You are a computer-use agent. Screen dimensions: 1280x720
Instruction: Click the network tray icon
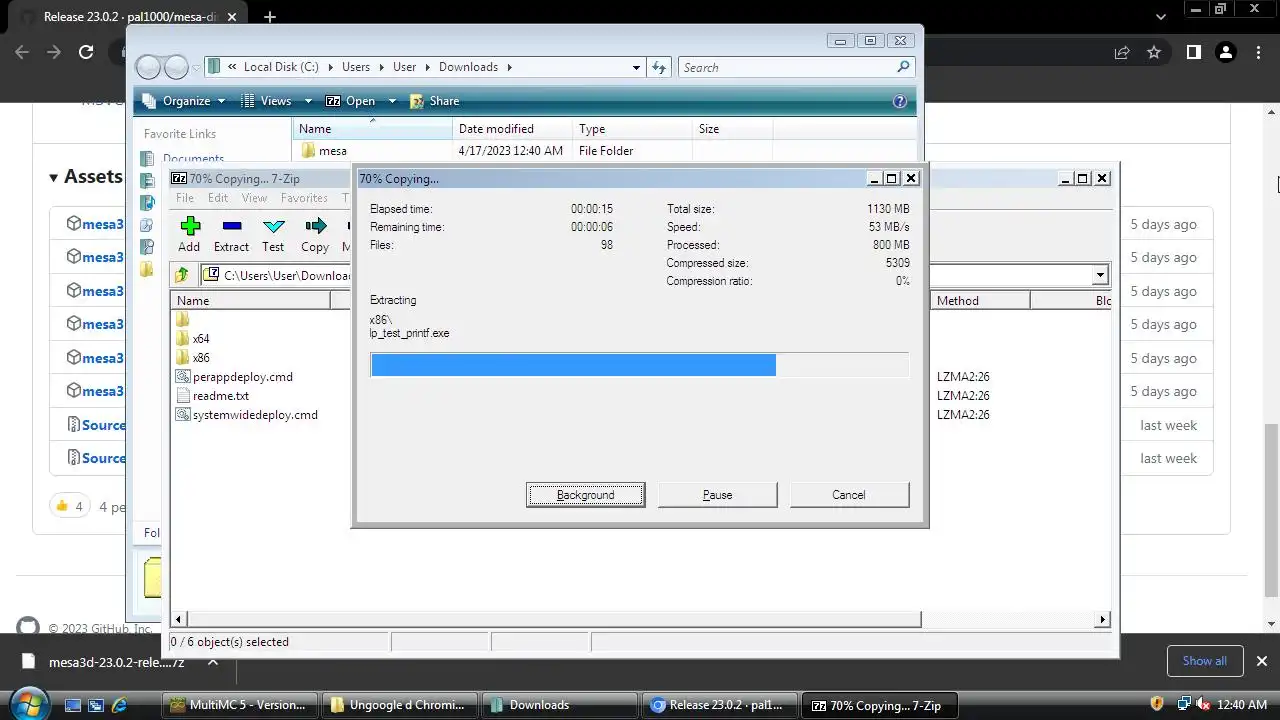pyautogui.click(x=1182, y=705)
